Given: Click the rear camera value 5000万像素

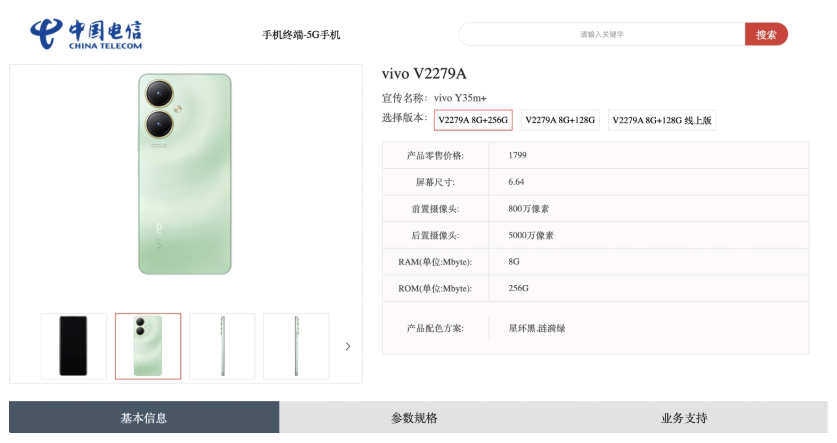Looking at the screenshot, I should click(531, 235).
